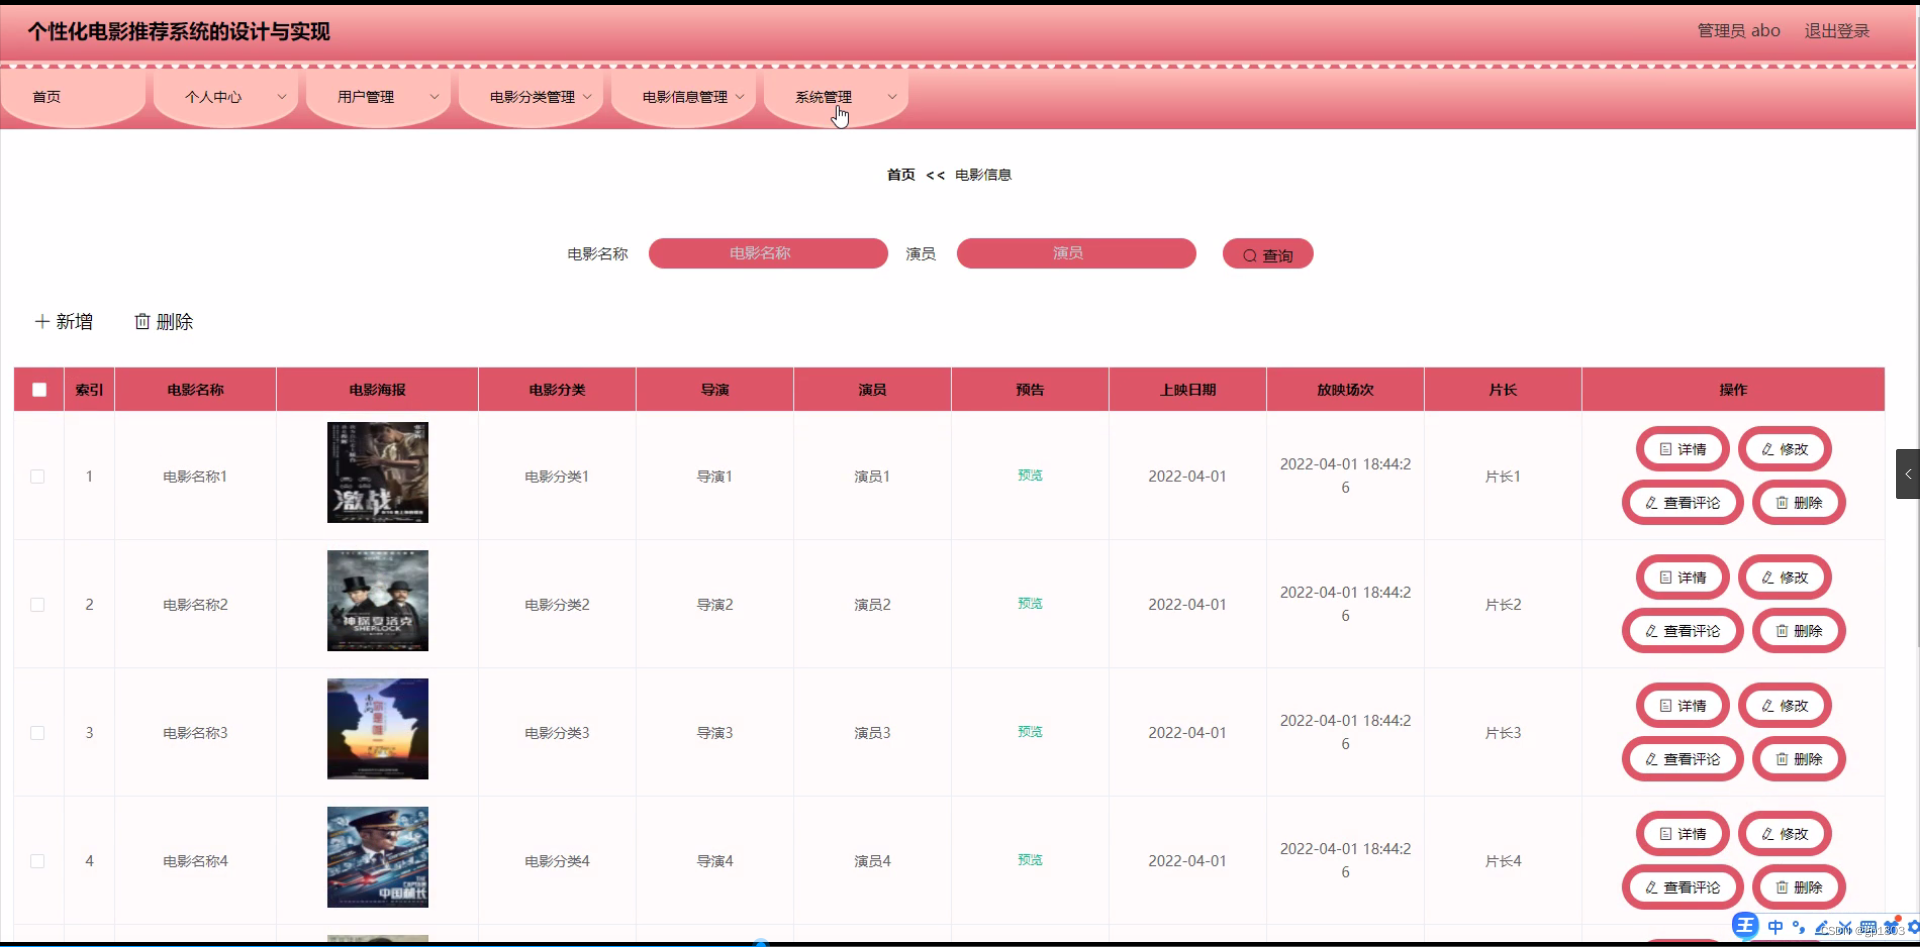This screenshot has width=1920, height=947.
Task: Click 退出登录 to log out
Action: tap(1836, 30)
